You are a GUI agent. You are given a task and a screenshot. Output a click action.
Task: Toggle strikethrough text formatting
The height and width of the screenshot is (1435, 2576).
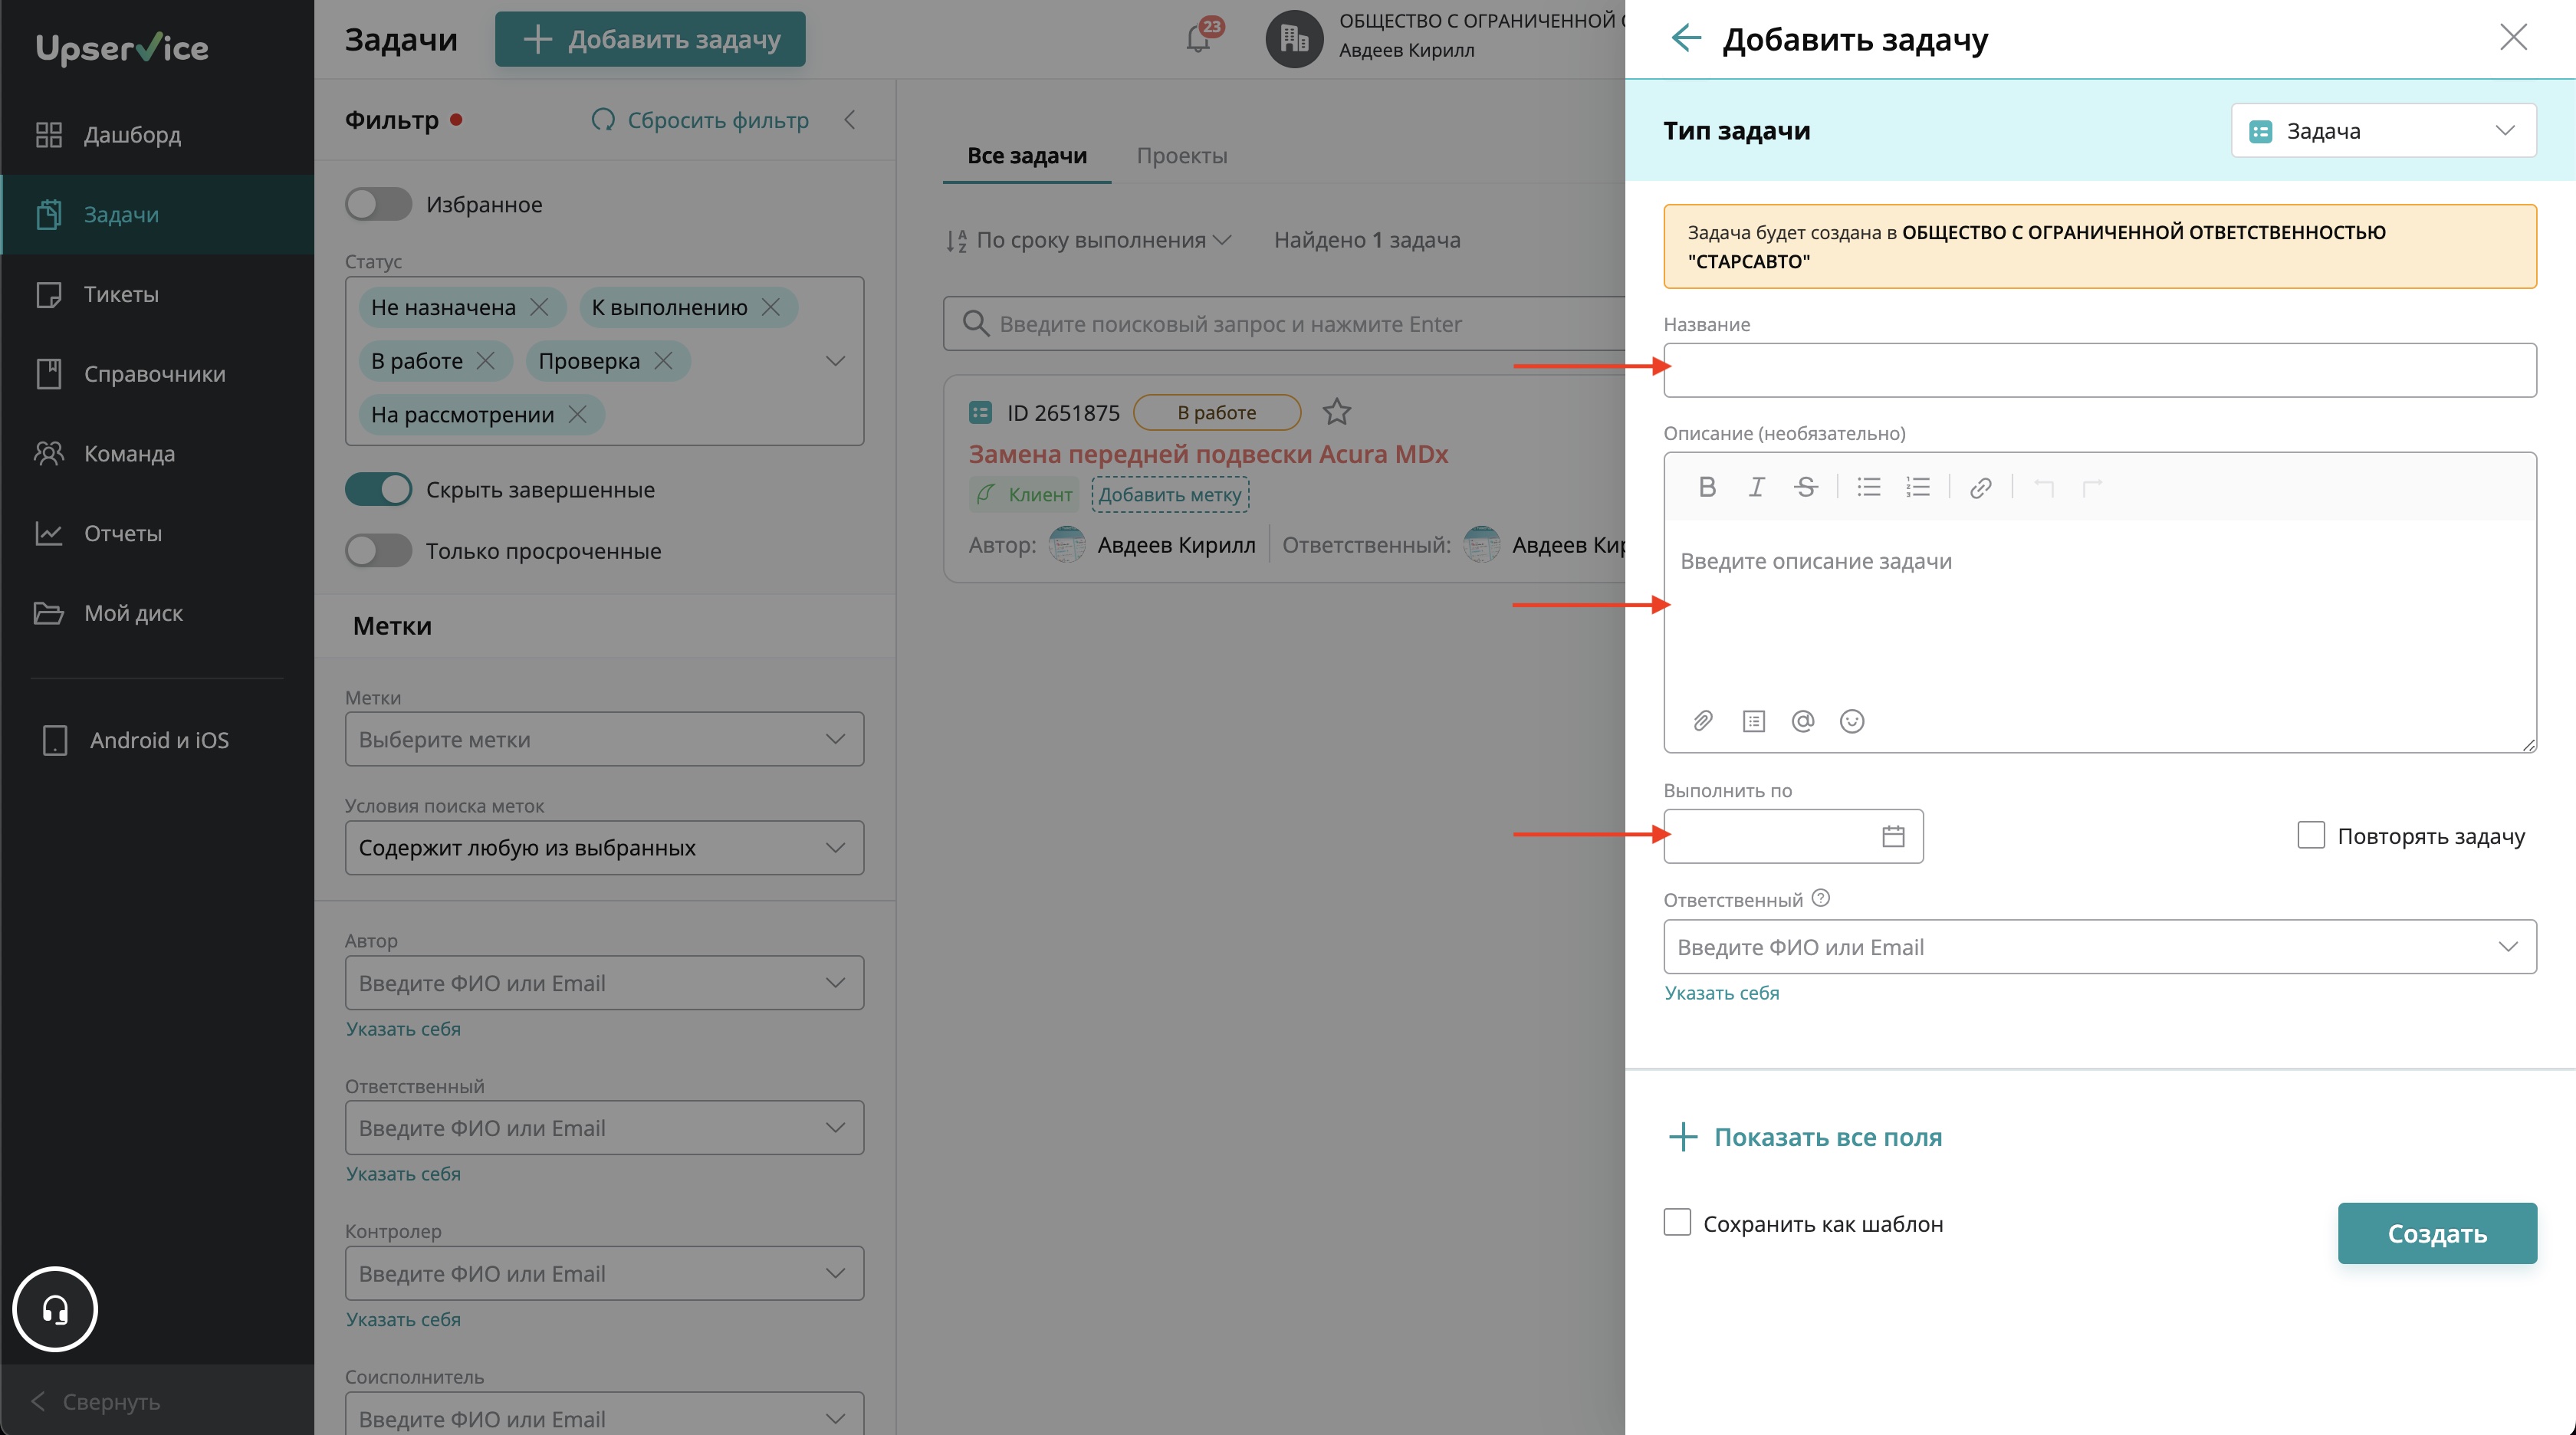click(1805, 487)
